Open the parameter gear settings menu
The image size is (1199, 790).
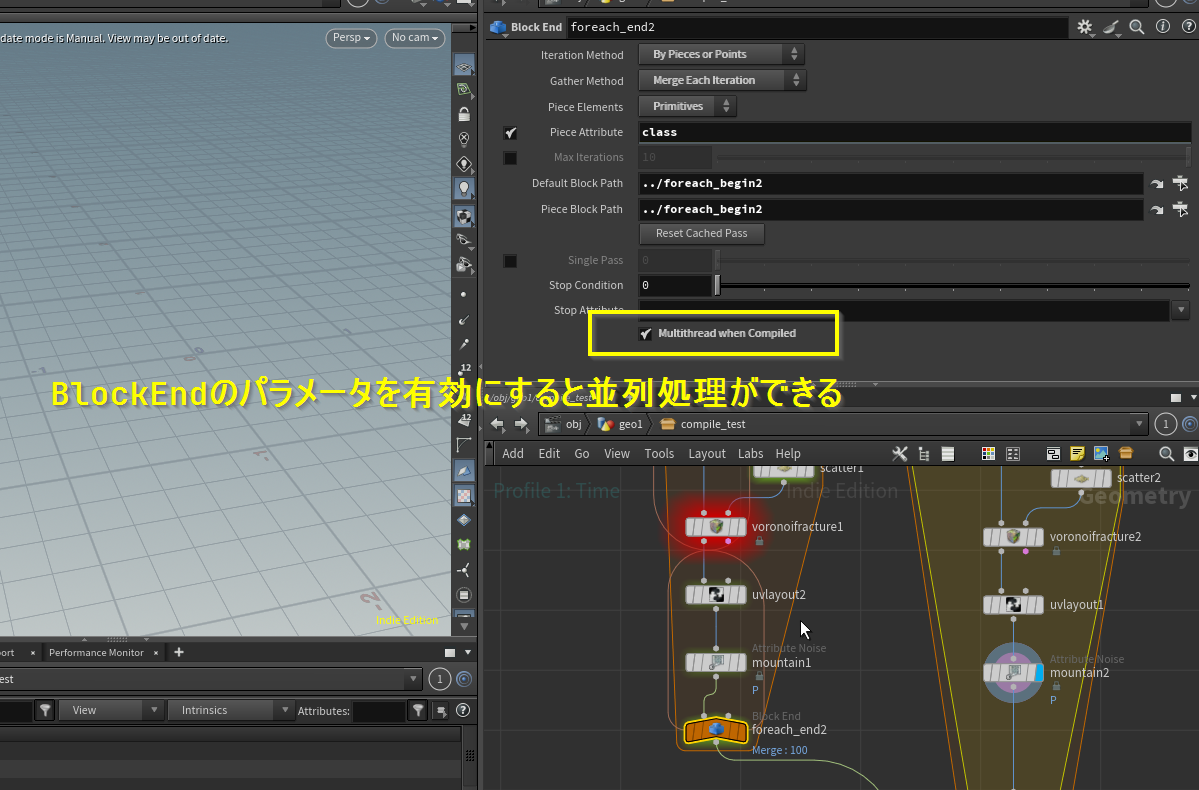(1086, 28)
